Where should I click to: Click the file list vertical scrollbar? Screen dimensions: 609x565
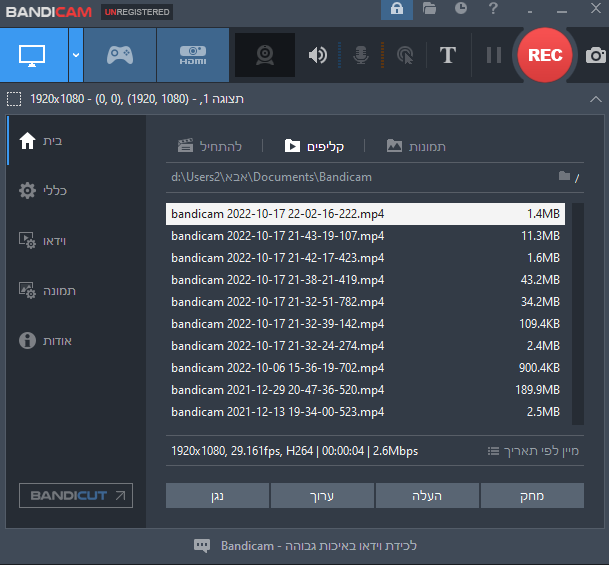[578, 314]
